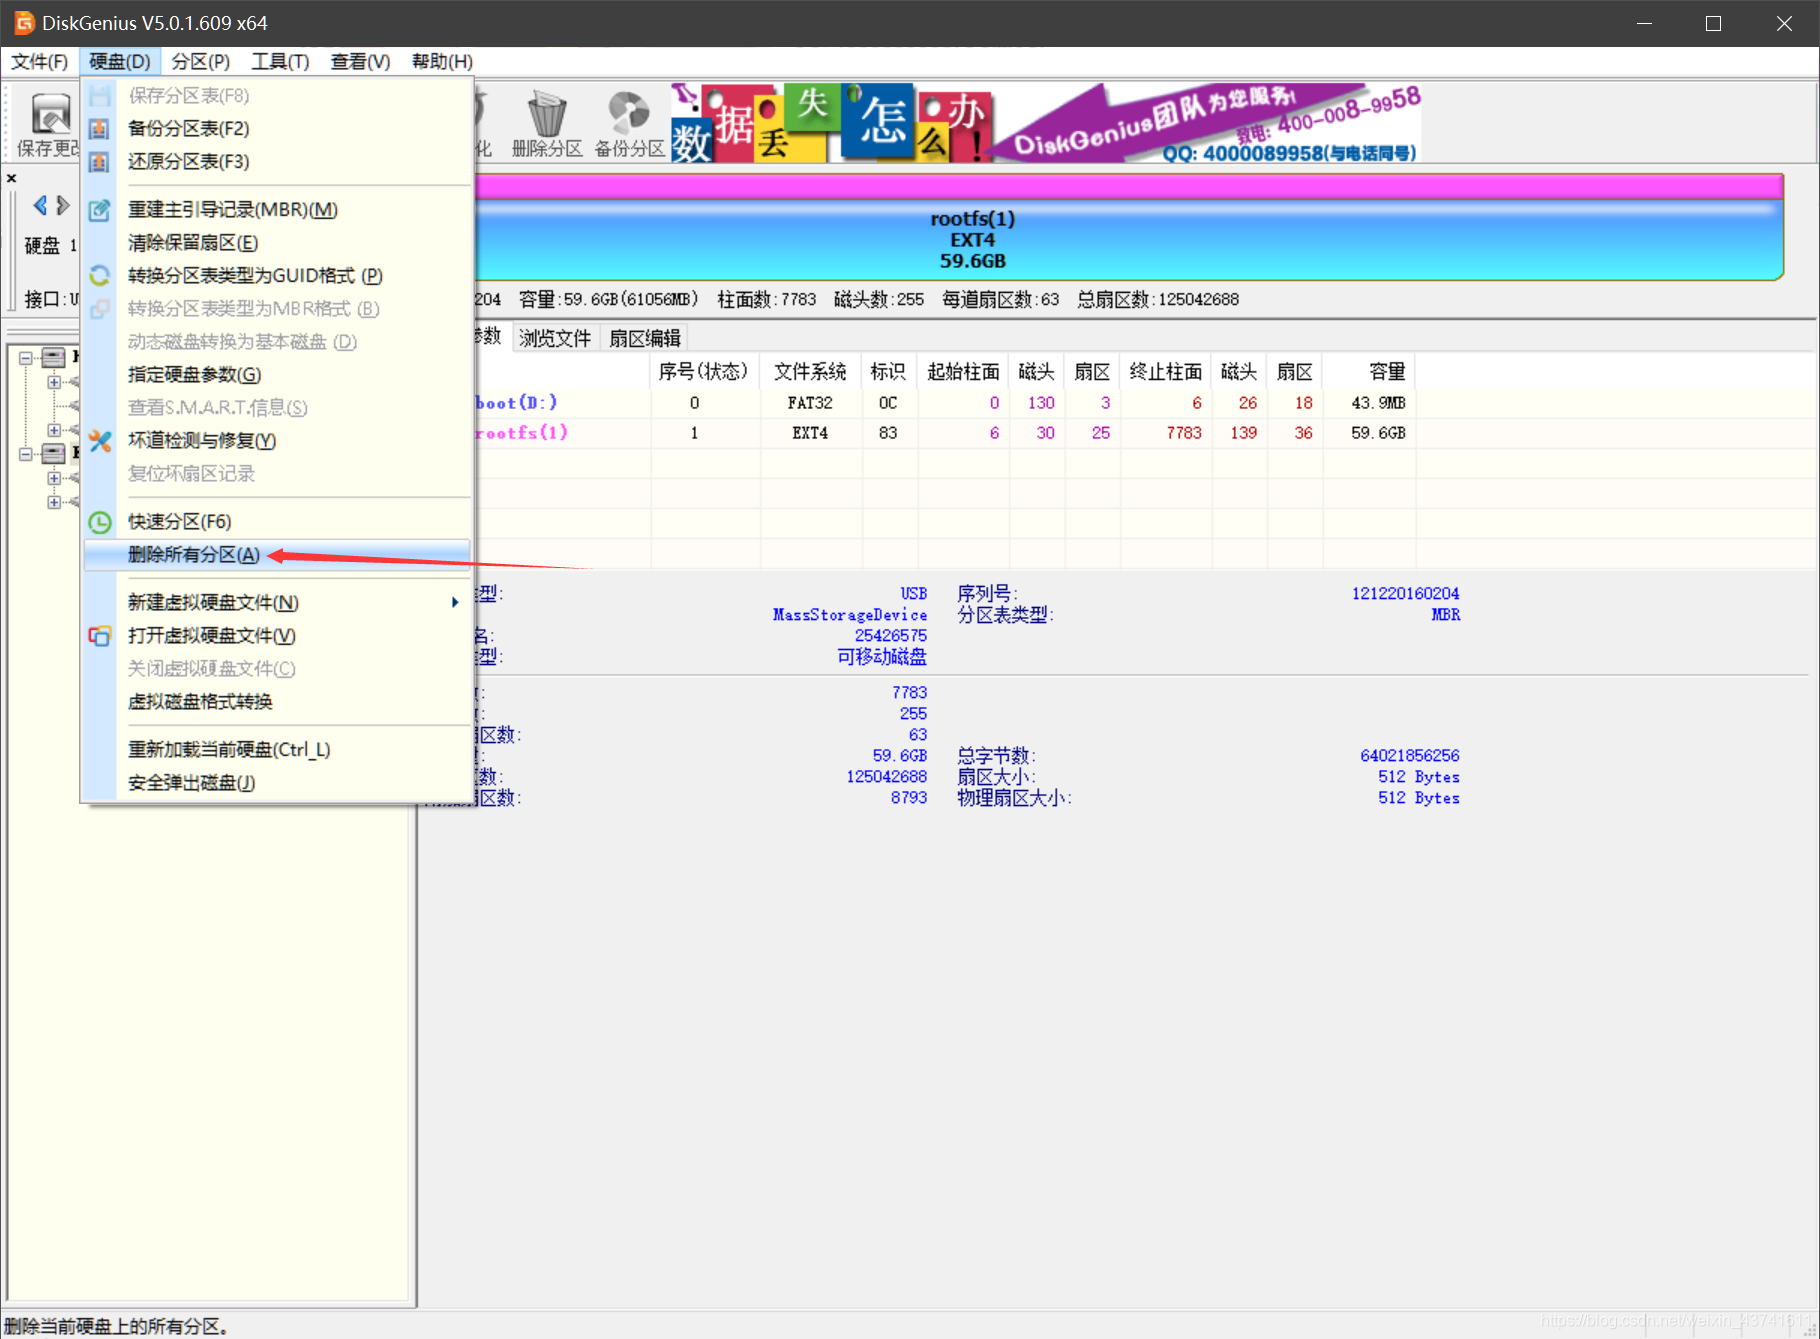Expand last partition under the second disk
1820x1339 pixels.
tap(54, 502)
